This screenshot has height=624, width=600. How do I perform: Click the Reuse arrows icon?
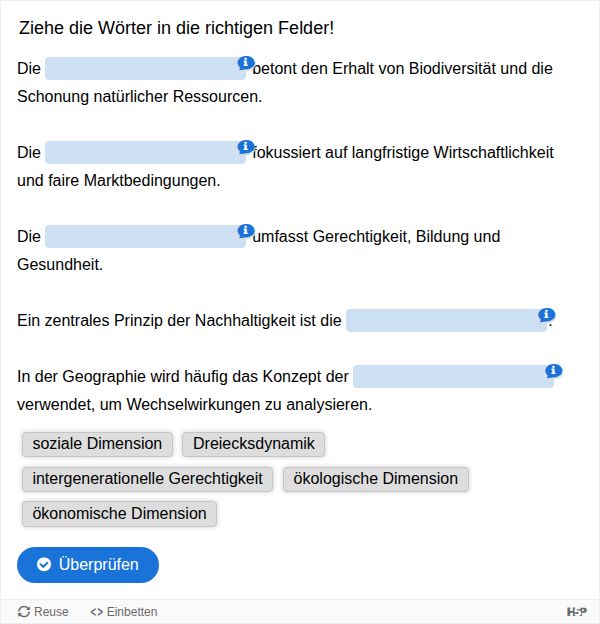click(x=24, y=612)
